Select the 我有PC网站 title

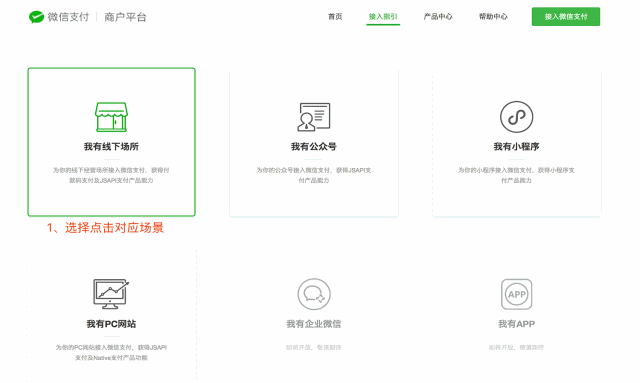111,324
